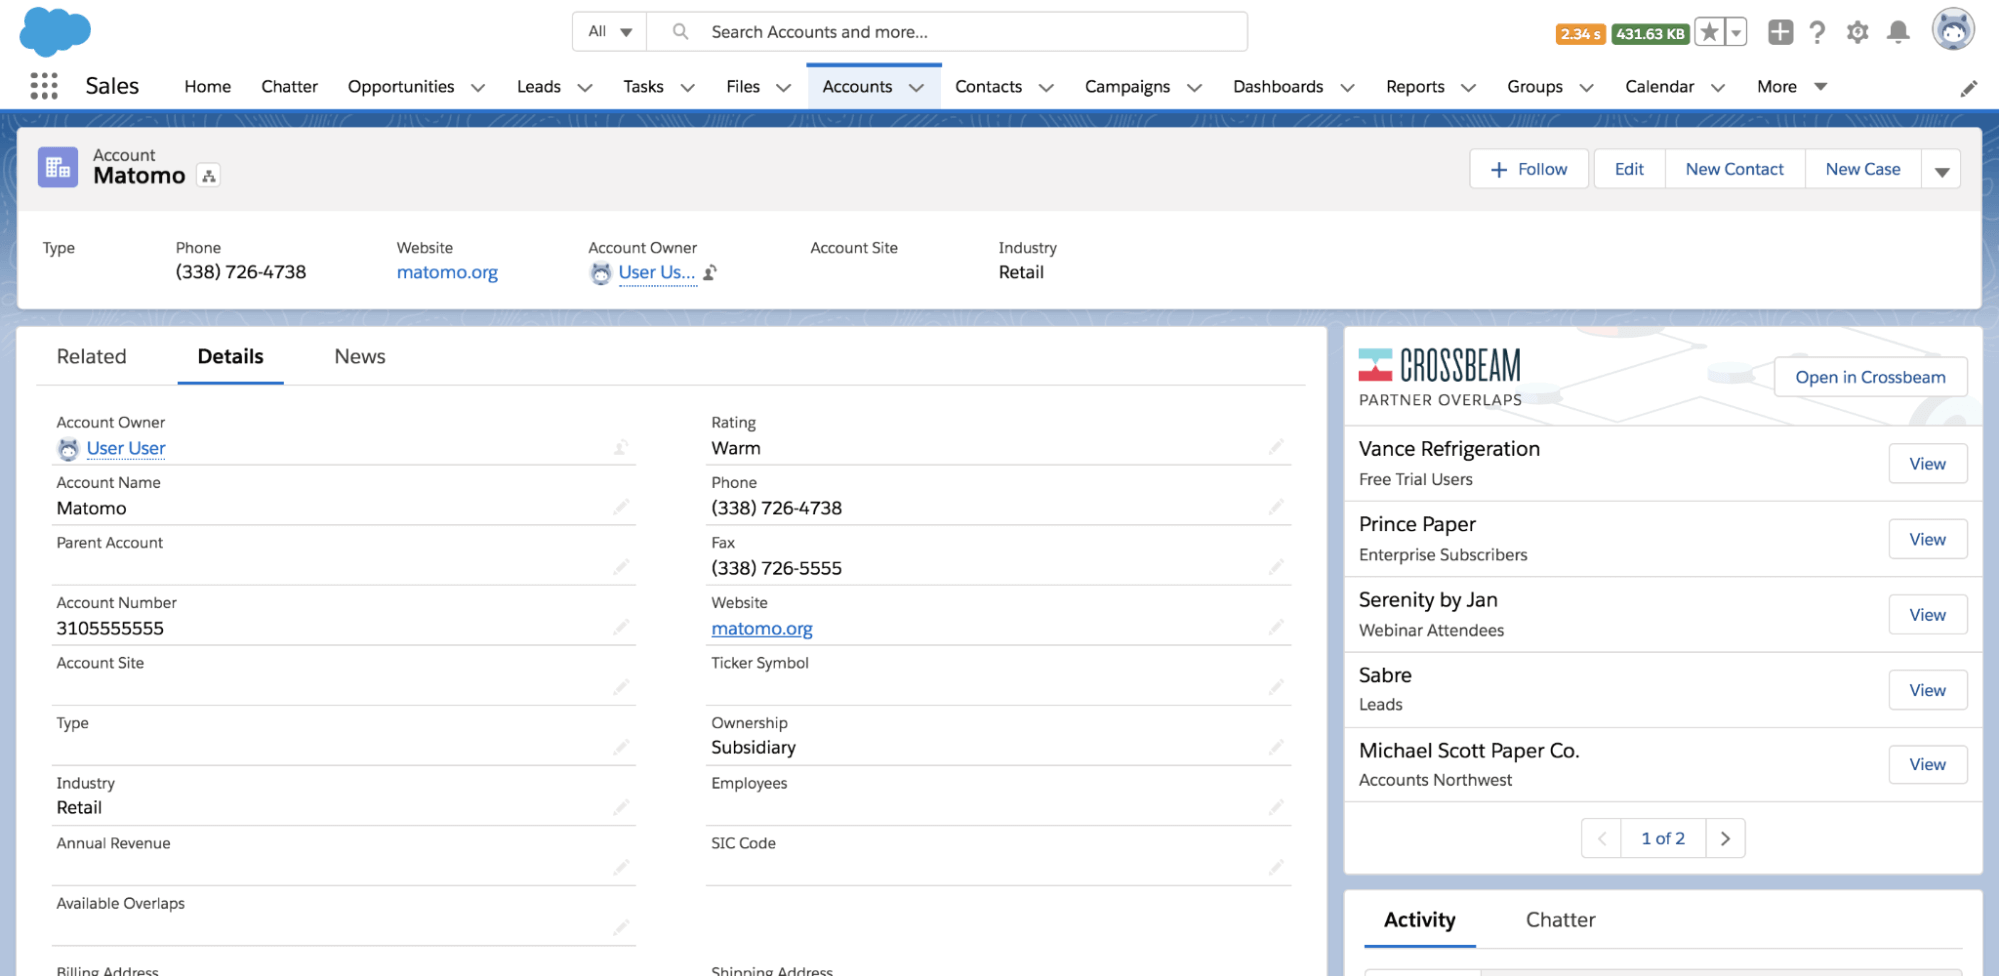Edit the Rating field pencil
The image size is (1999, 977).
[1276, 447]
